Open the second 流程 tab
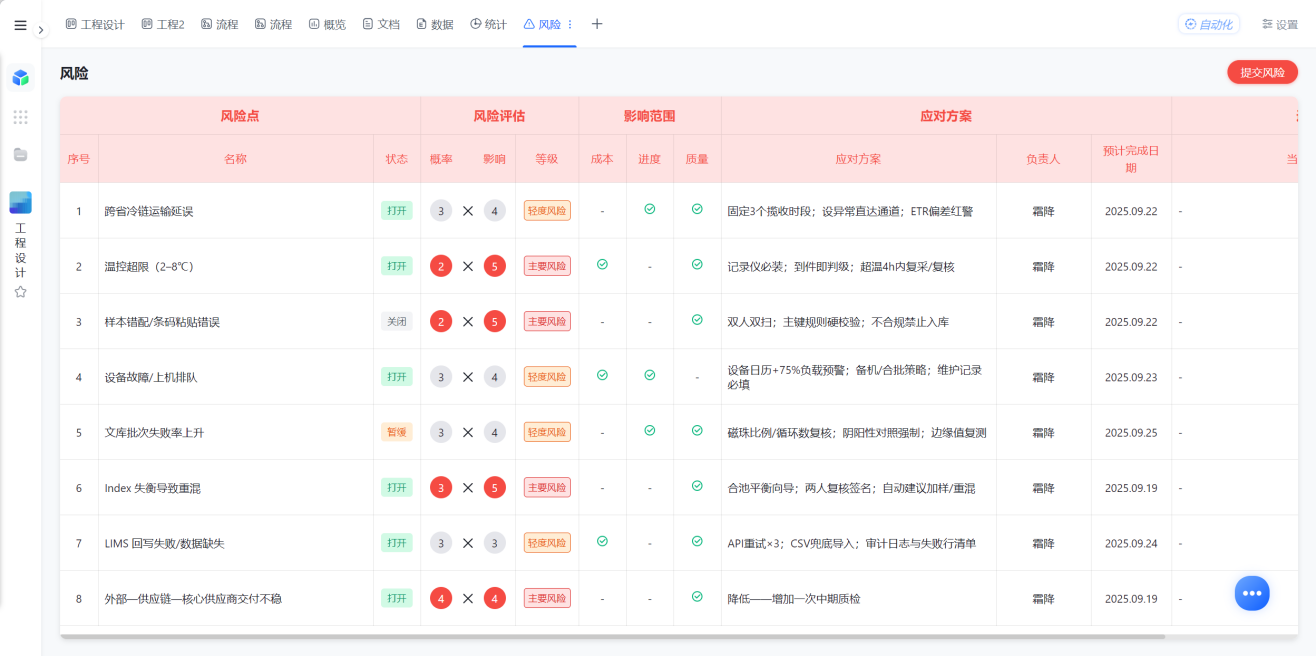Viewport: 1316px width, 656px height. click(274, 24)
